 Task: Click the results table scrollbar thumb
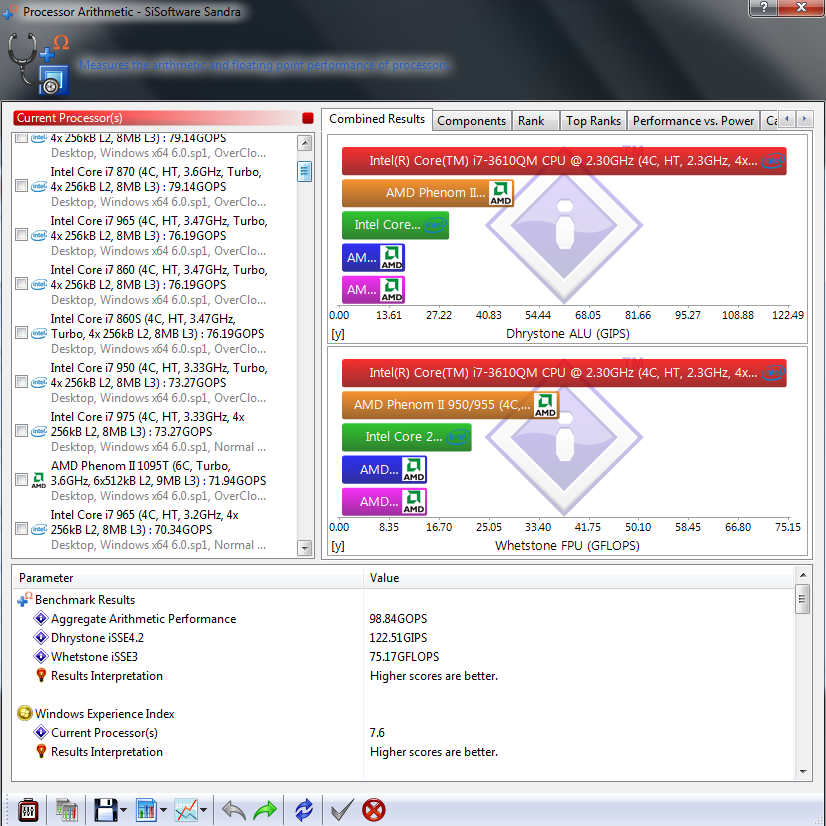click(803, 599)
